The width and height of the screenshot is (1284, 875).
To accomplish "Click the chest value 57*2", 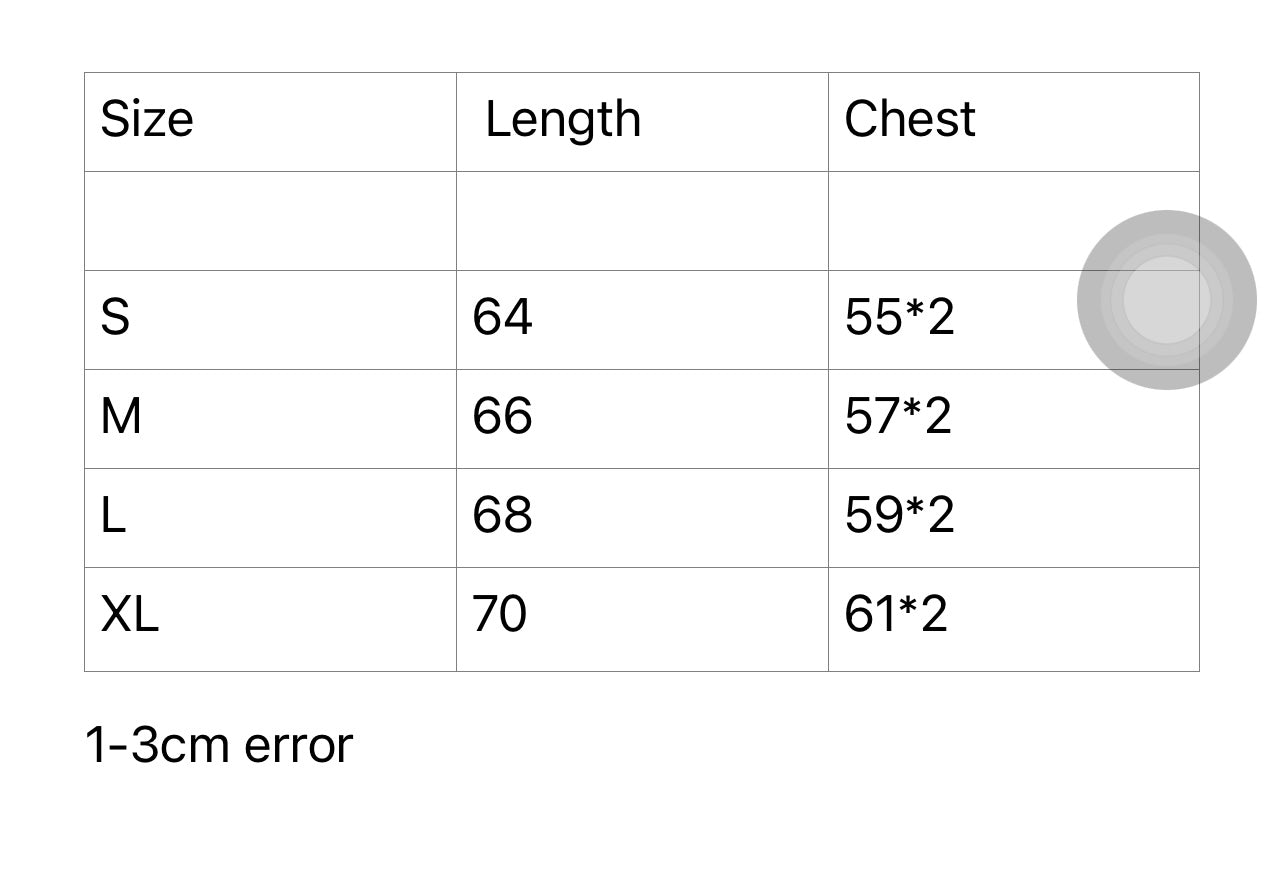I will pyautogui.click(x=898, y=417).
